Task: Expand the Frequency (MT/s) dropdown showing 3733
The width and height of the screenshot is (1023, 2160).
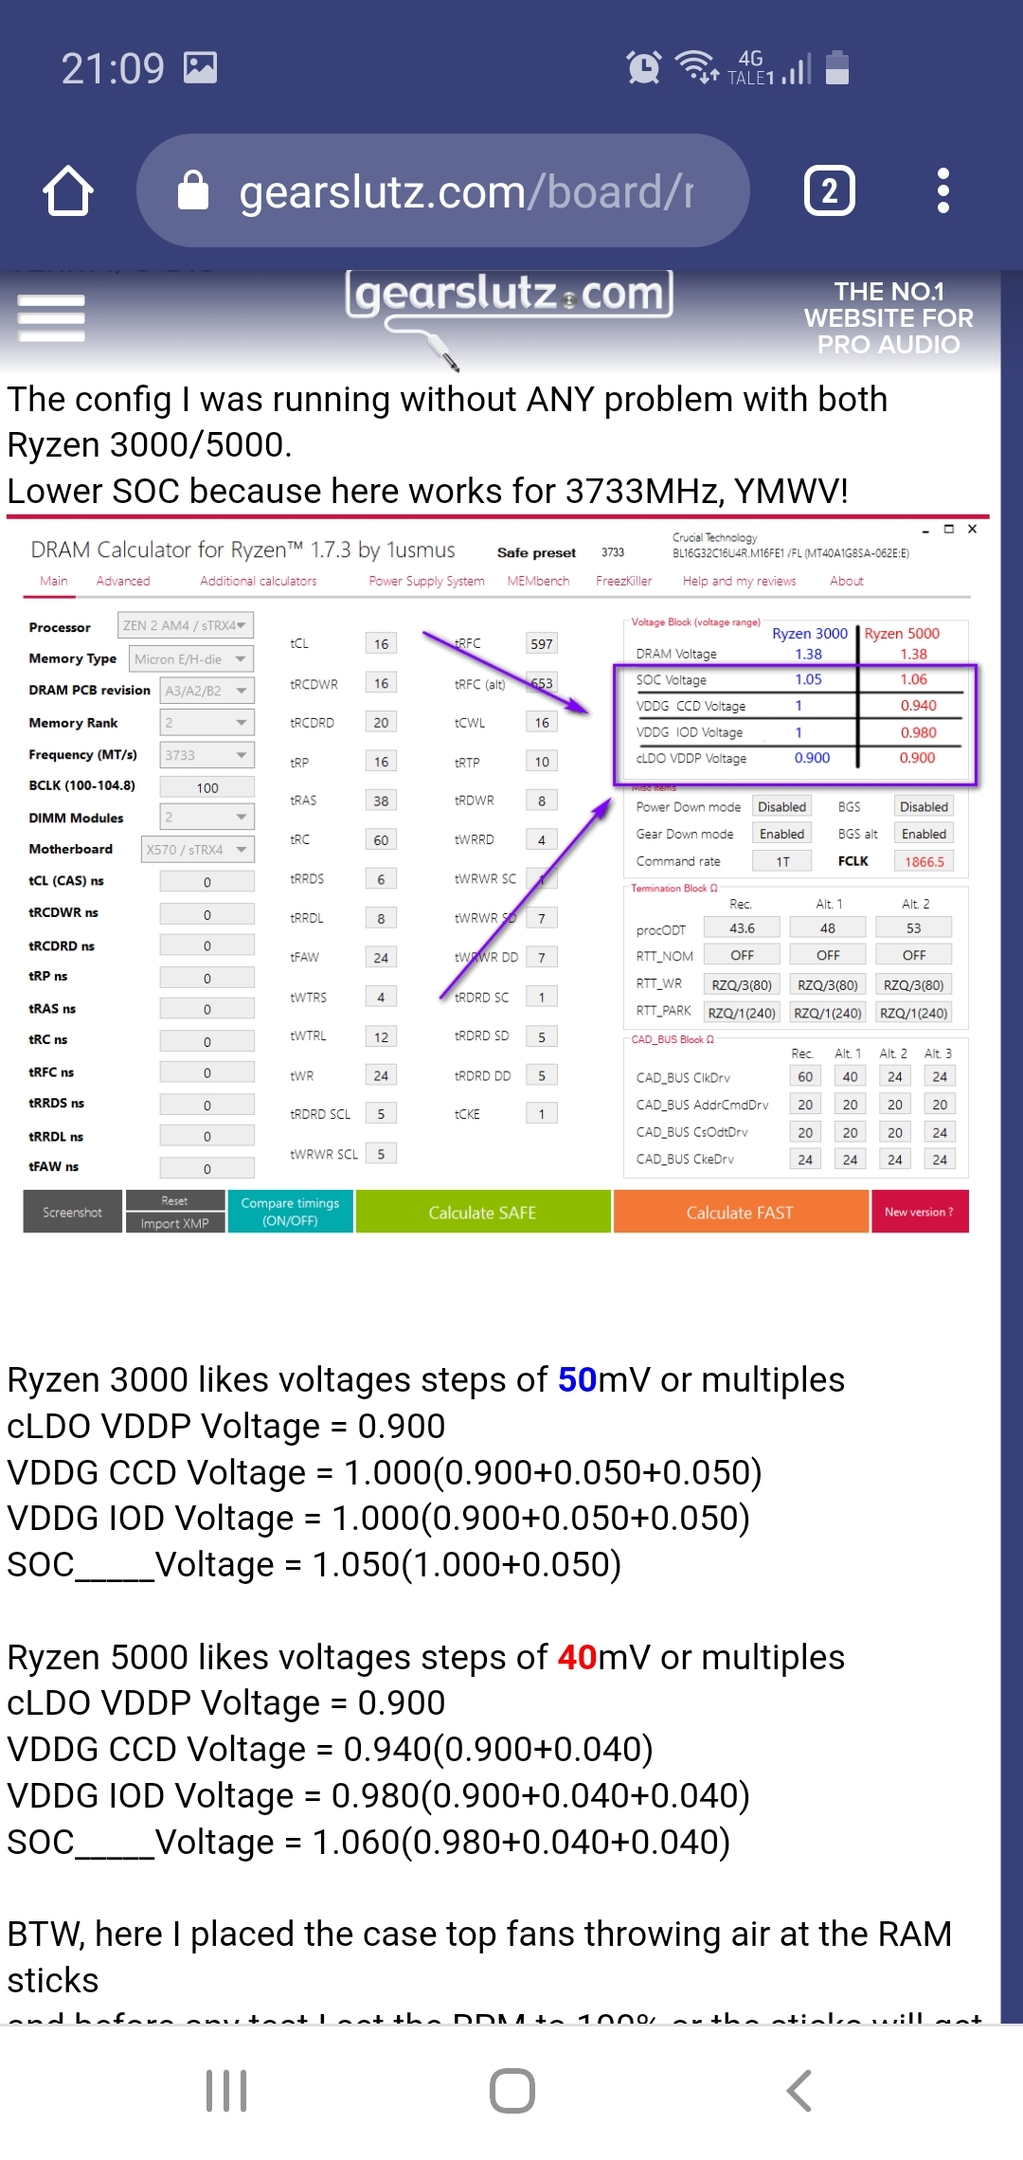Action: click(x=207, y=755)
